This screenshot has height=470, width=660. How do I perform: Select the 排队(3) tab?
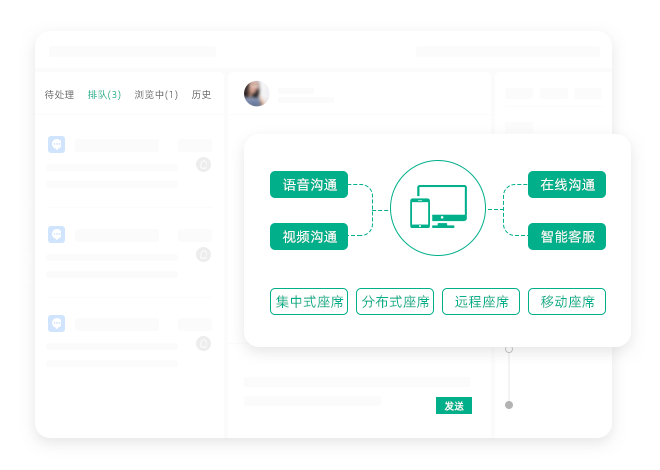point(104,95)
